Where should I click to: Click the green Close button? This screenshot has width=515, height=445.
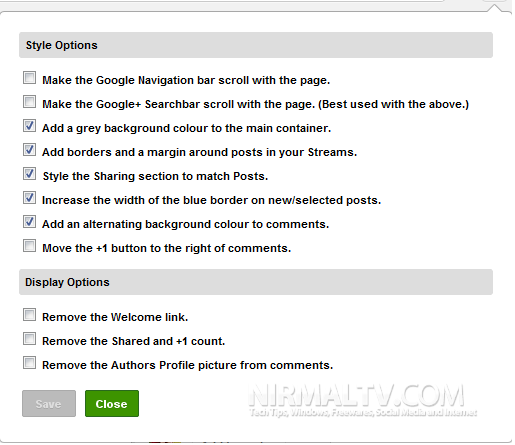[x=112, y=404]
